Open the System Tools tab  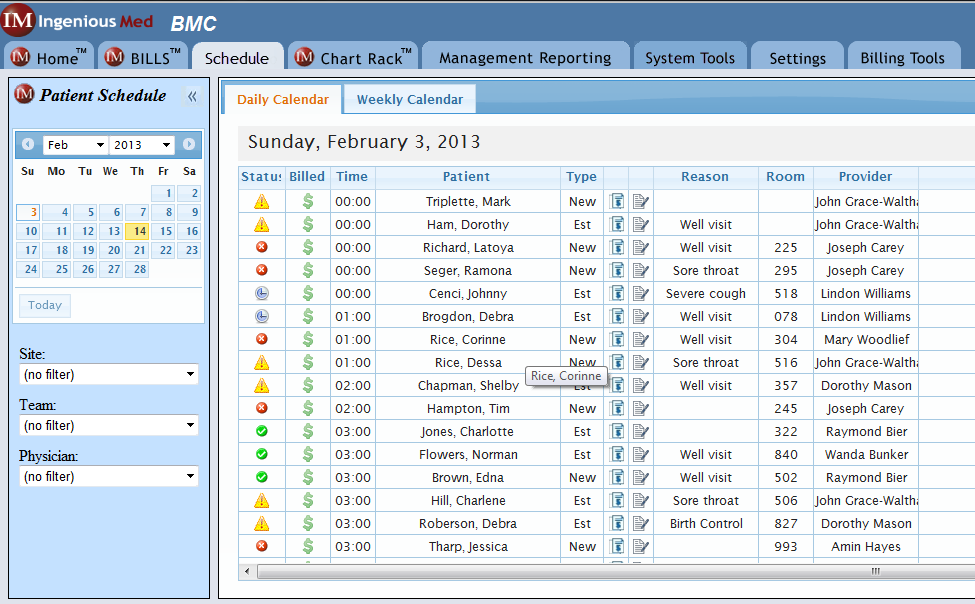(x=690, y=57)
